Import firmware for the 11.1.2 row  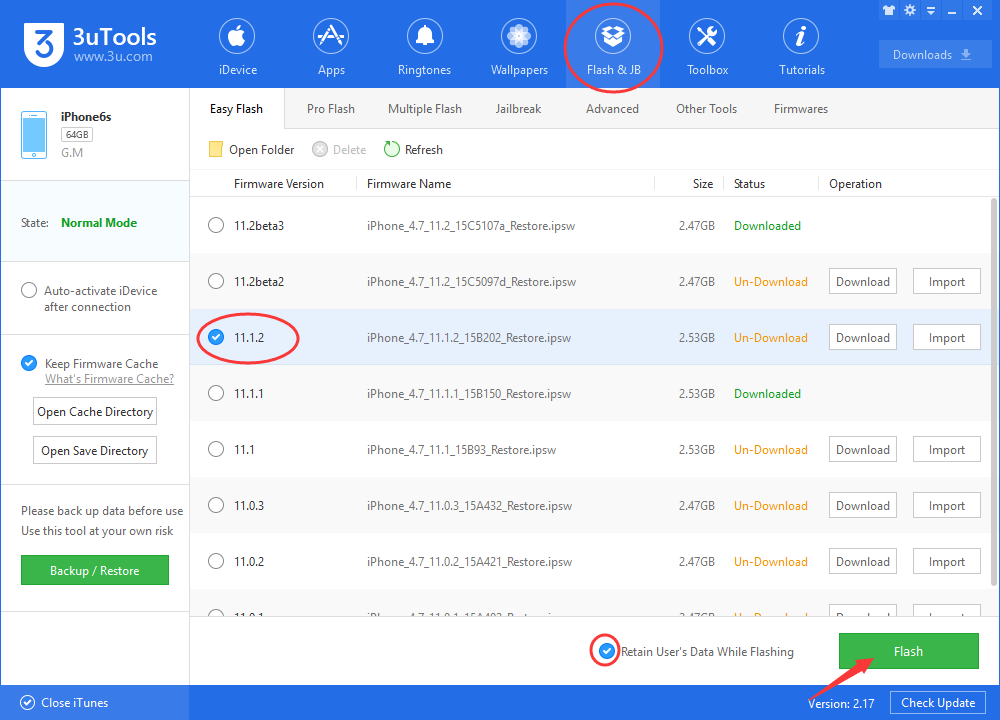946,337
